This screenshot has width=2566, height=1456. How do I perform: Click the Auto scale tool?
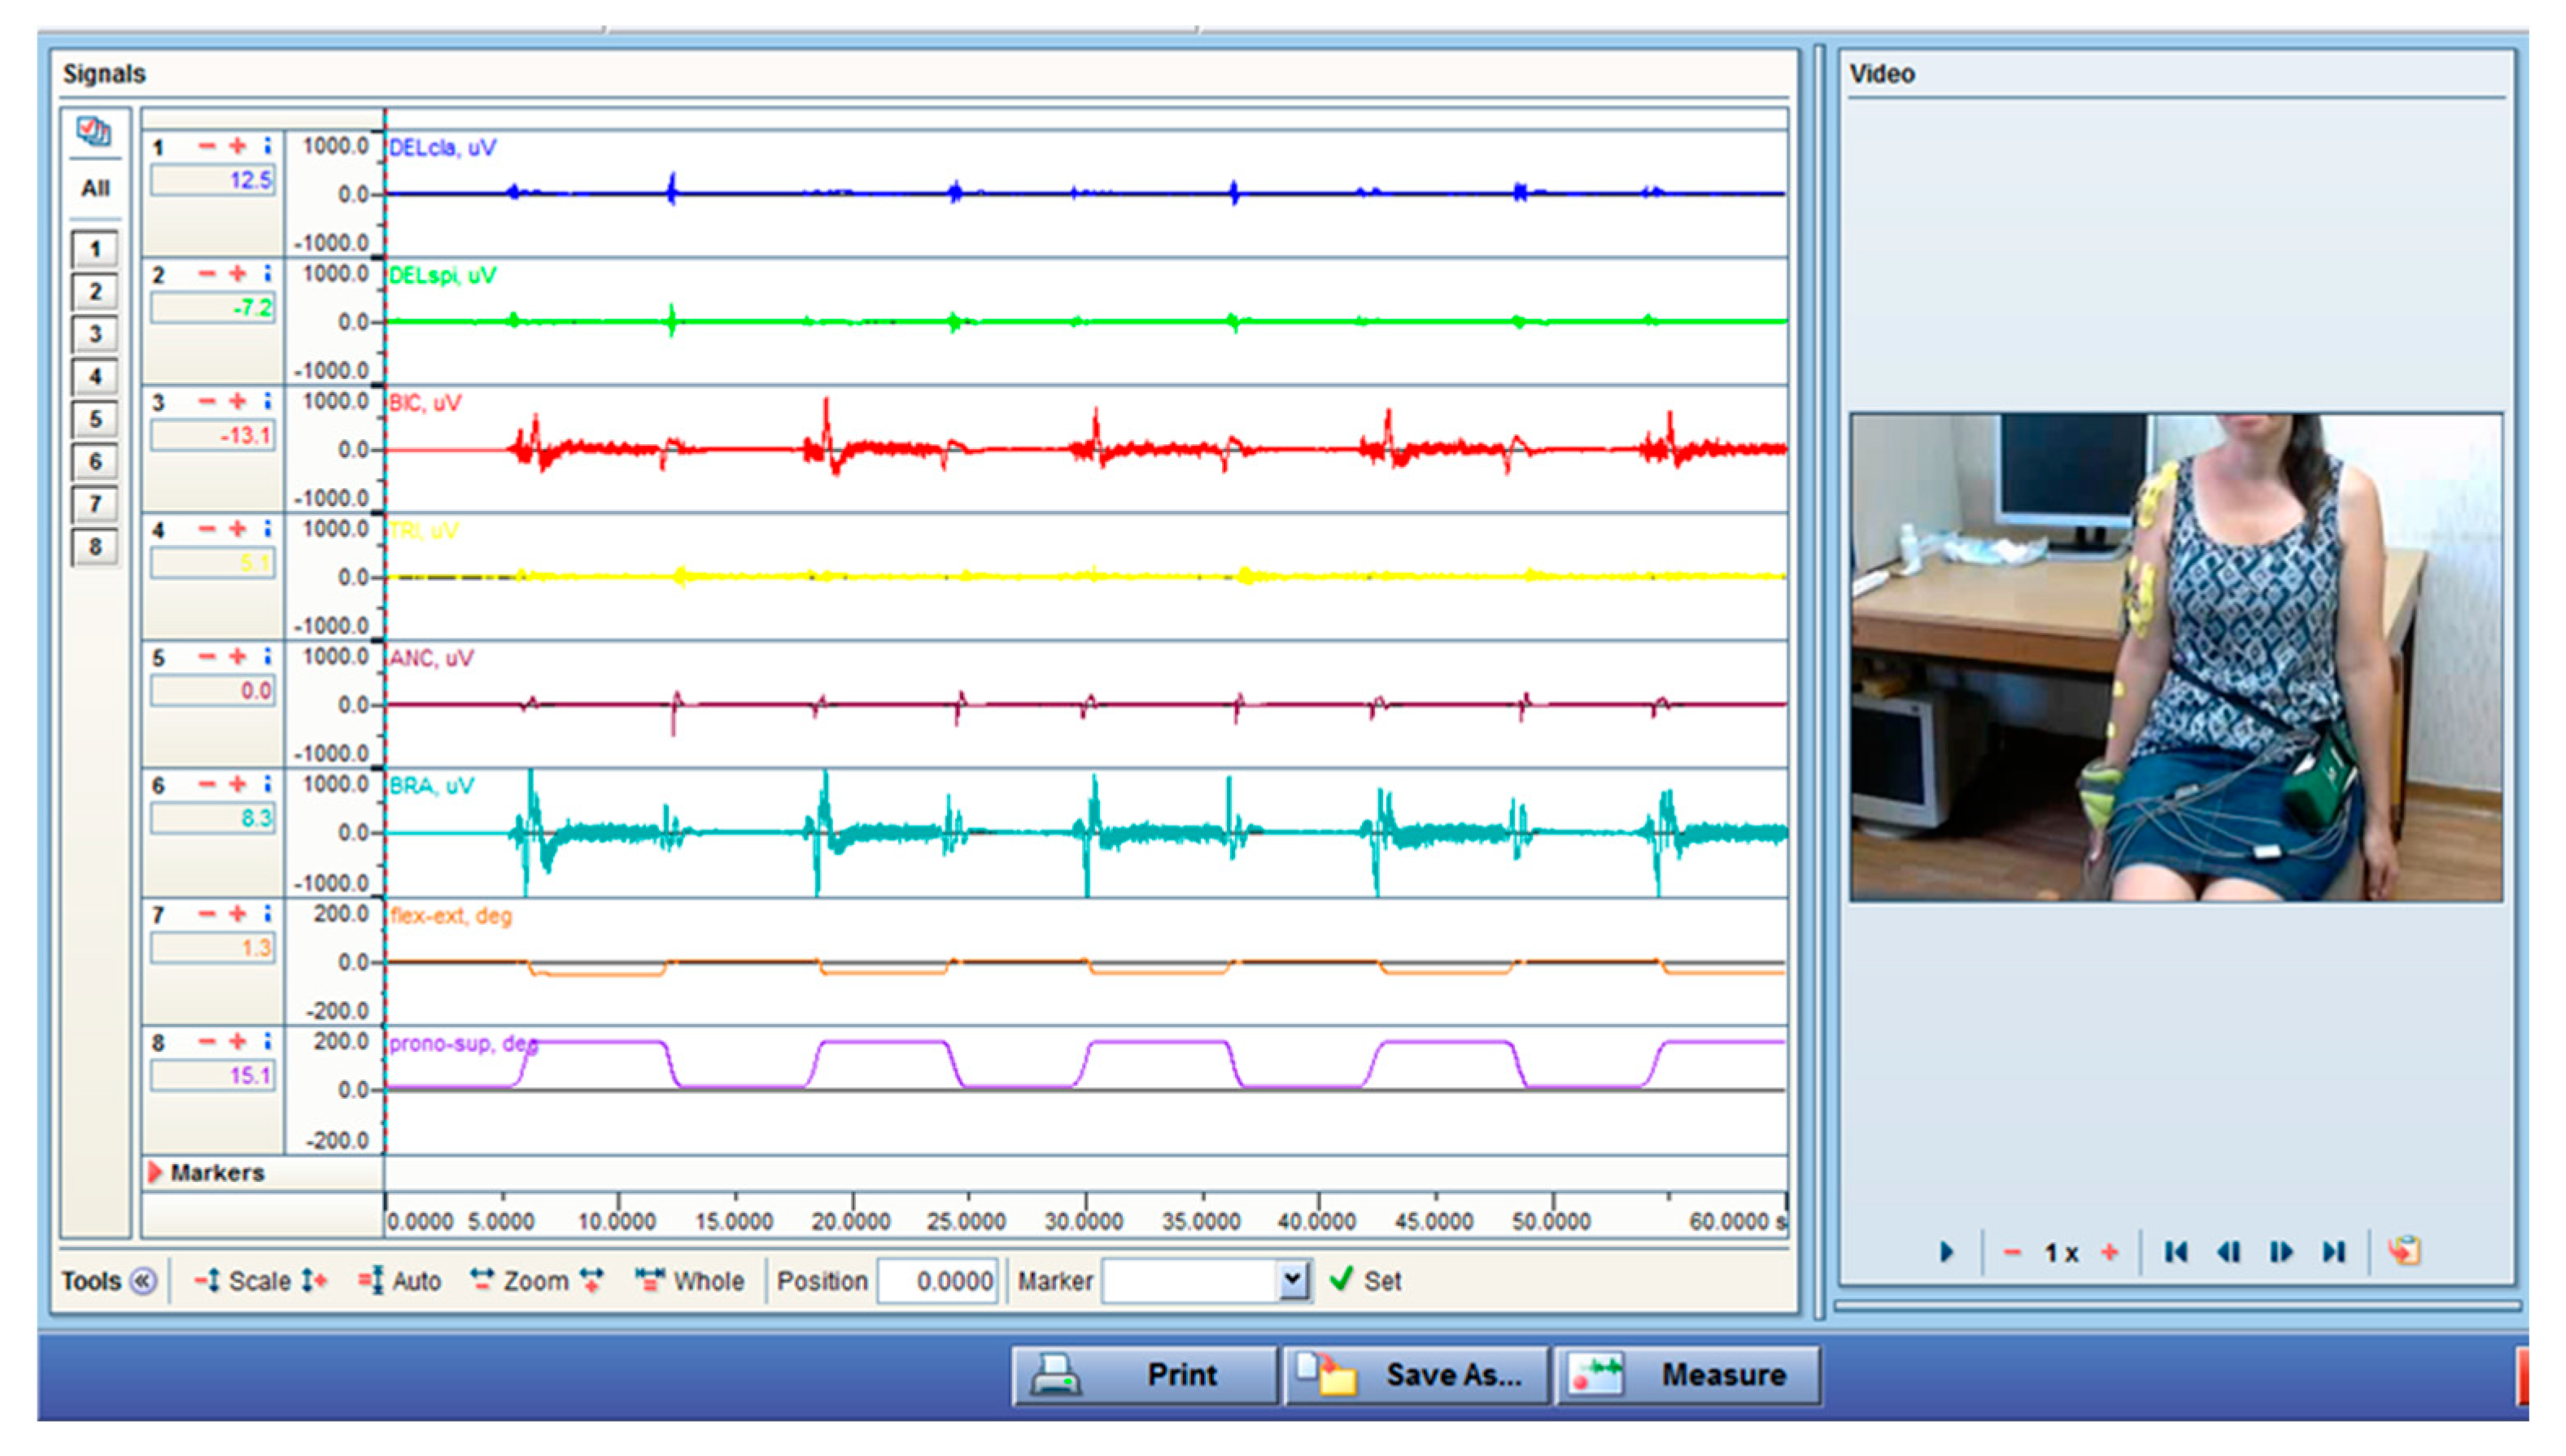400,1281
